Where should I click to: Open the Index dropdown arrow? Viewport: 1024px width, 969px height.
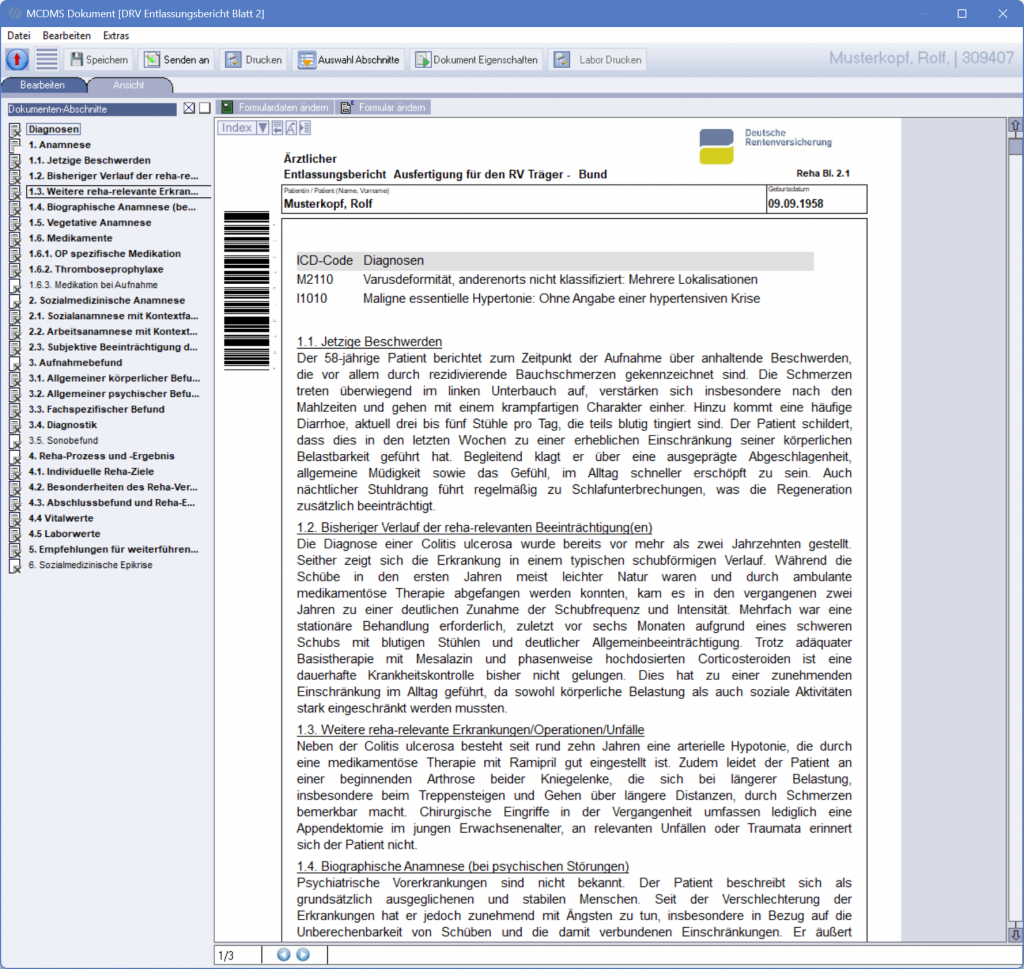262,128
